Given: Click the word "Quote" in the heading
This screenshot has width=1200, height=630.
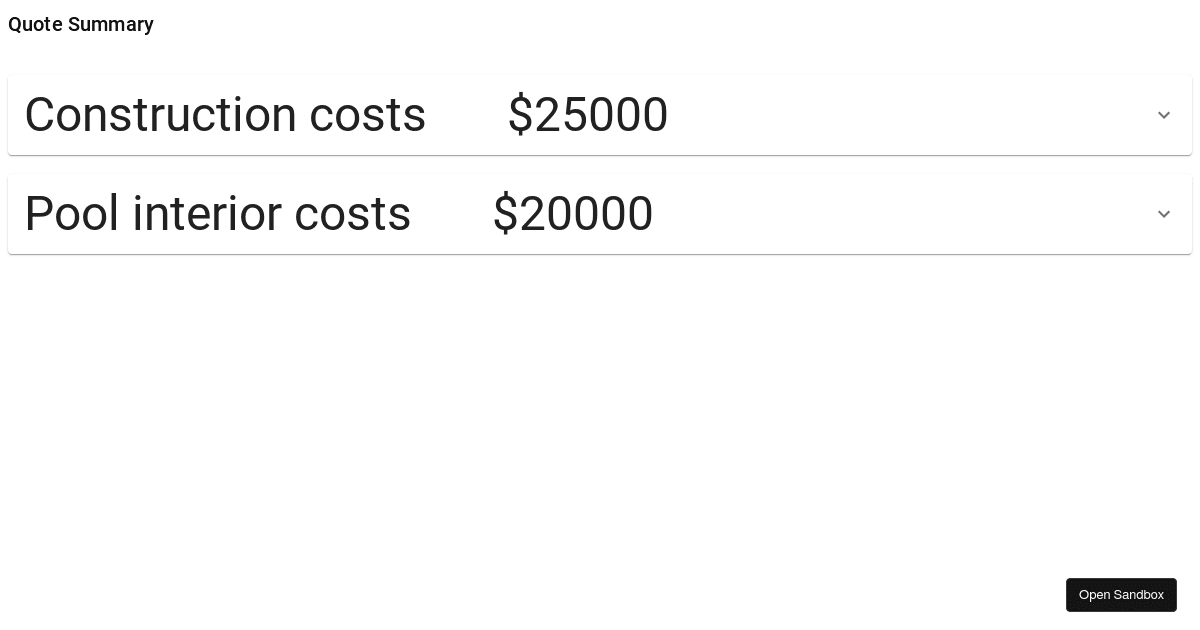Looking at the screenshot, I should coord(35,25).
